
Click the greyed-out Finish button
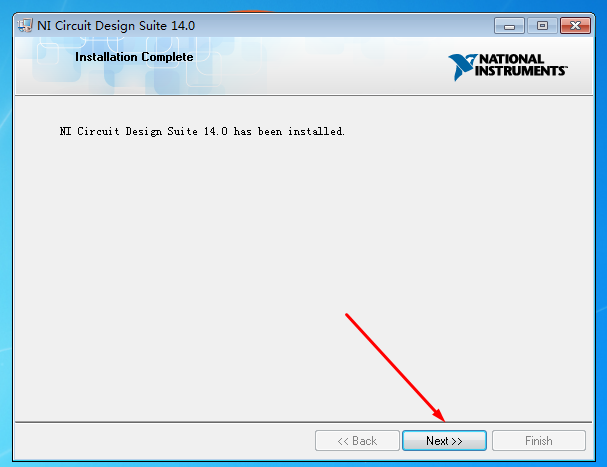(538, 440)
